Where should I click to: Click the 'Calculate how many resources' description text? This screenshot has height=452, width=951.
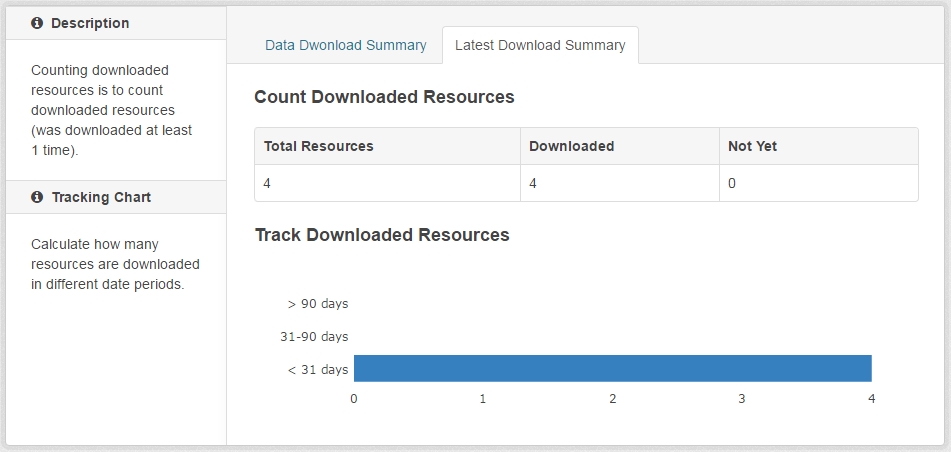115,265
